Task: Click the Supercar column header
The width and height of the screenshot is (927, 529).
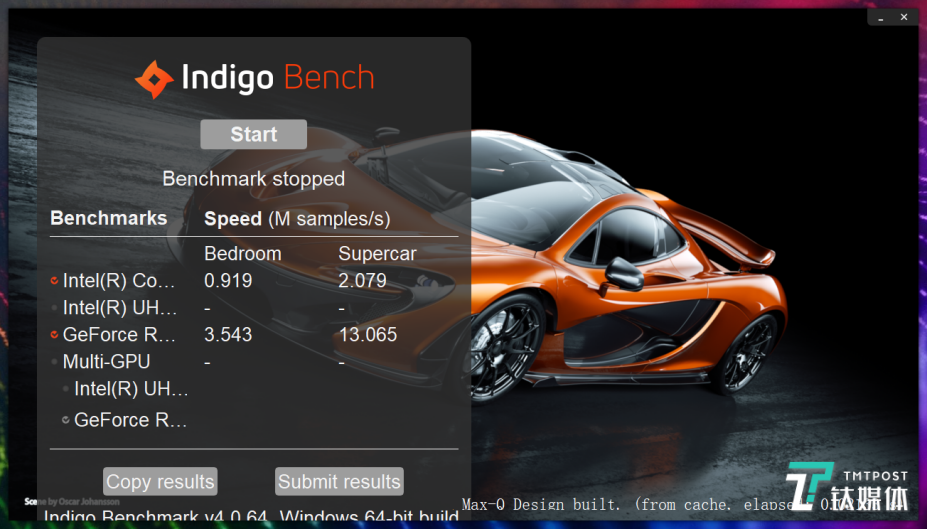Action: [377, 254]
